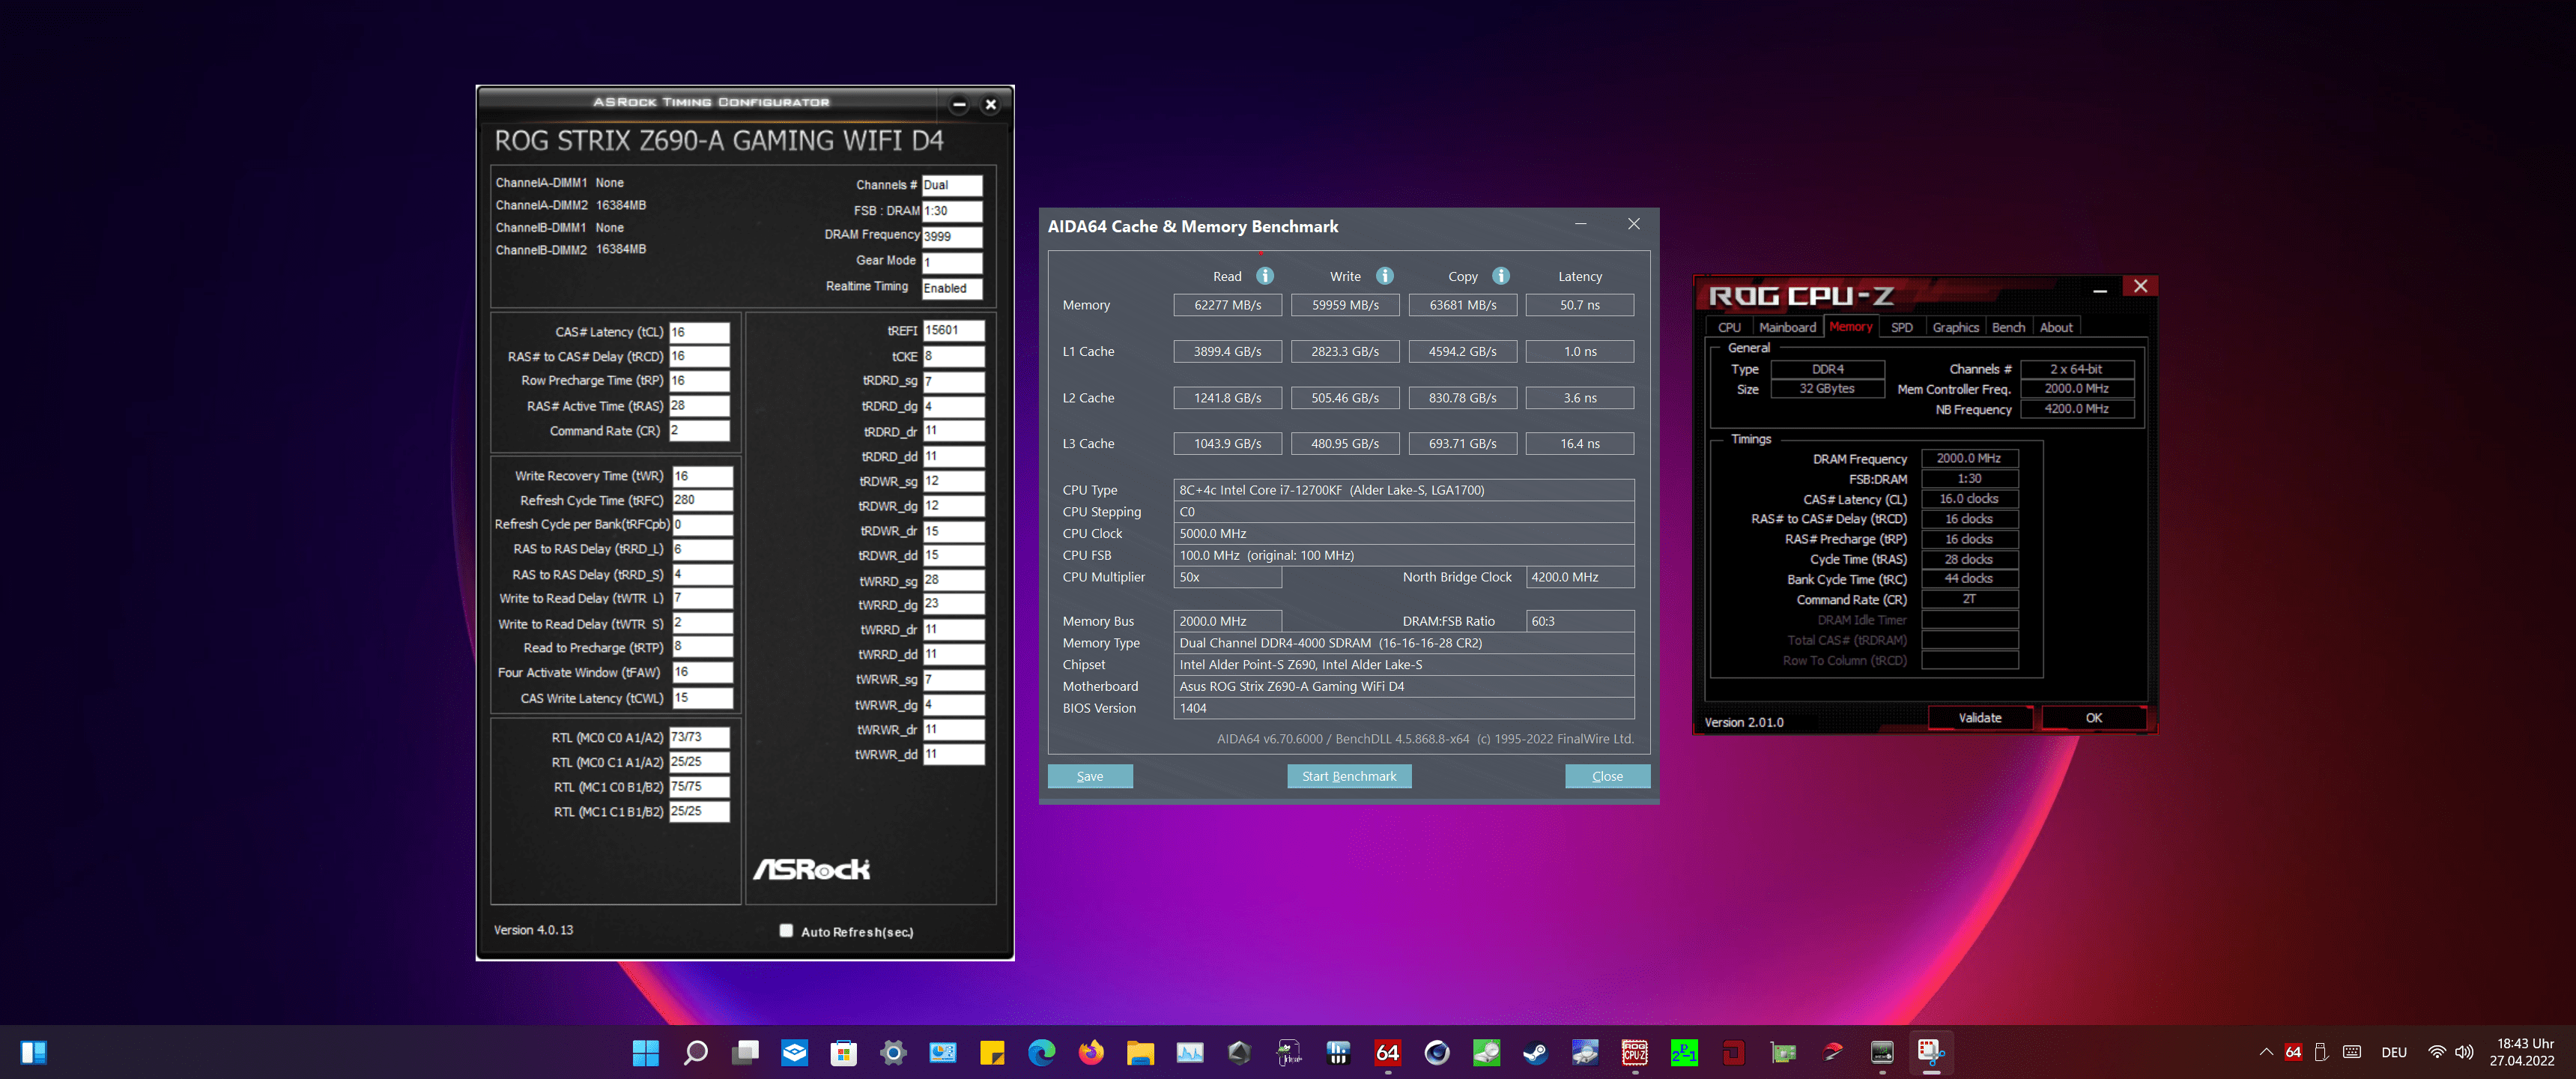Image resolution: width=2576 pixels, height=1079 pixels.
Task: Click the CAS# Latency (tCL) field
Action: click(699, 332)
